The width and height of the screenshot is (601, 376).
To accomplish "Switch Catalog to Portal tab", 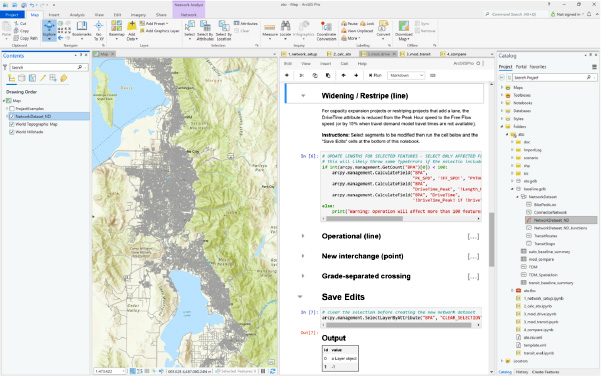I will [x=521, y=67].
